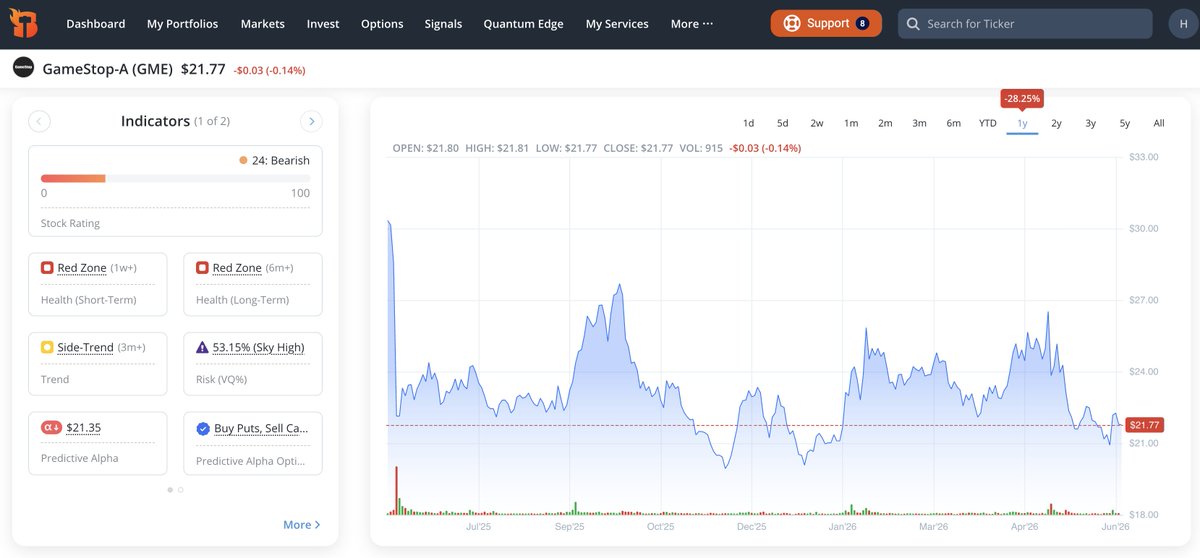This screenshot has height=558, width=1200.
Task: Select second indicators pagination dot
Action: pos(180,490)
